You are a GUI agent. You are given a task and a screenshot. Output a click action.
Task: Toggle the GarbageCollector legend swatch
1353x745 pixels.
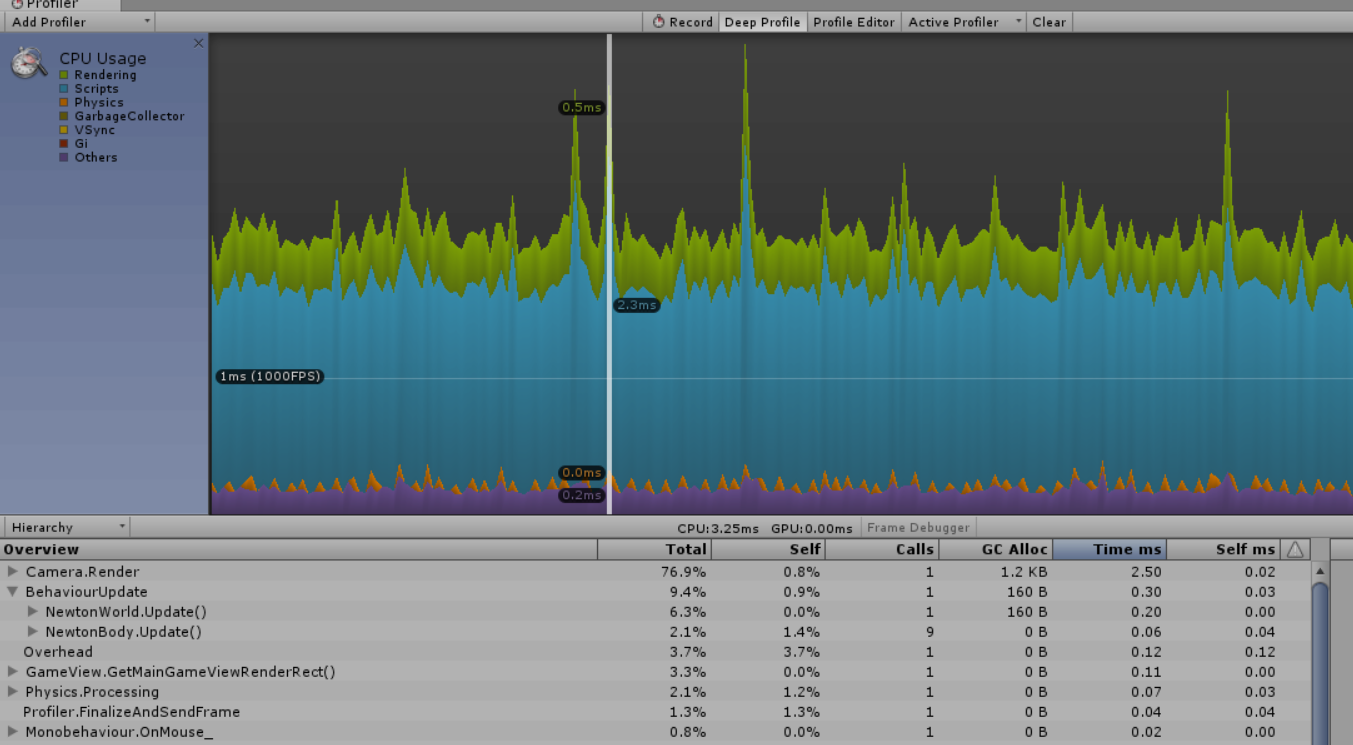(64, 116)
